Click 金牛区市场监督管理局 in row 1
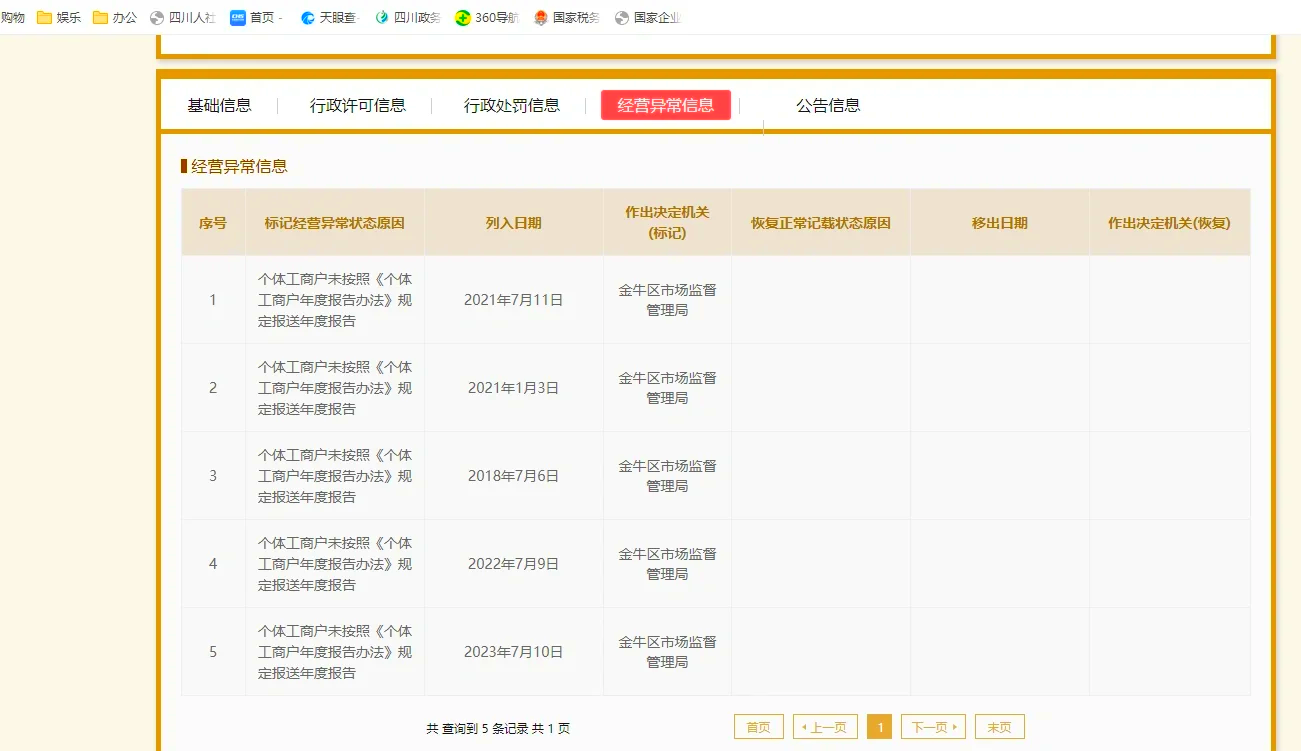This screenshot has height=751, width=1301. click(667, 300)
